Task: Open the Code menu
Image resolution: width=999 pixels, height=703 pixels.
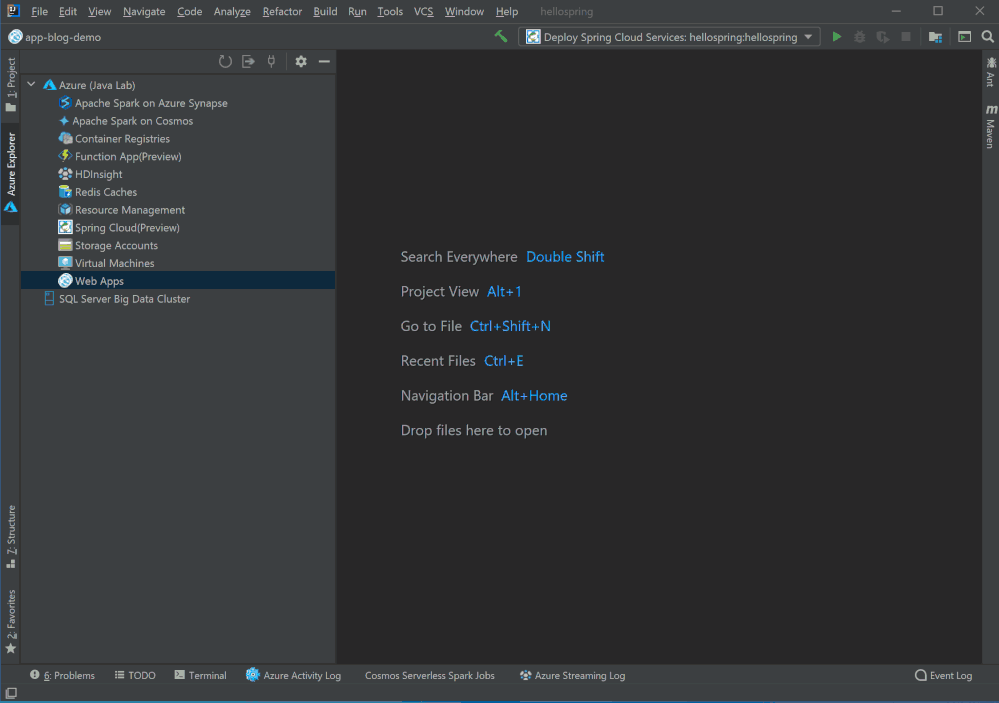Action: [189, 11]
